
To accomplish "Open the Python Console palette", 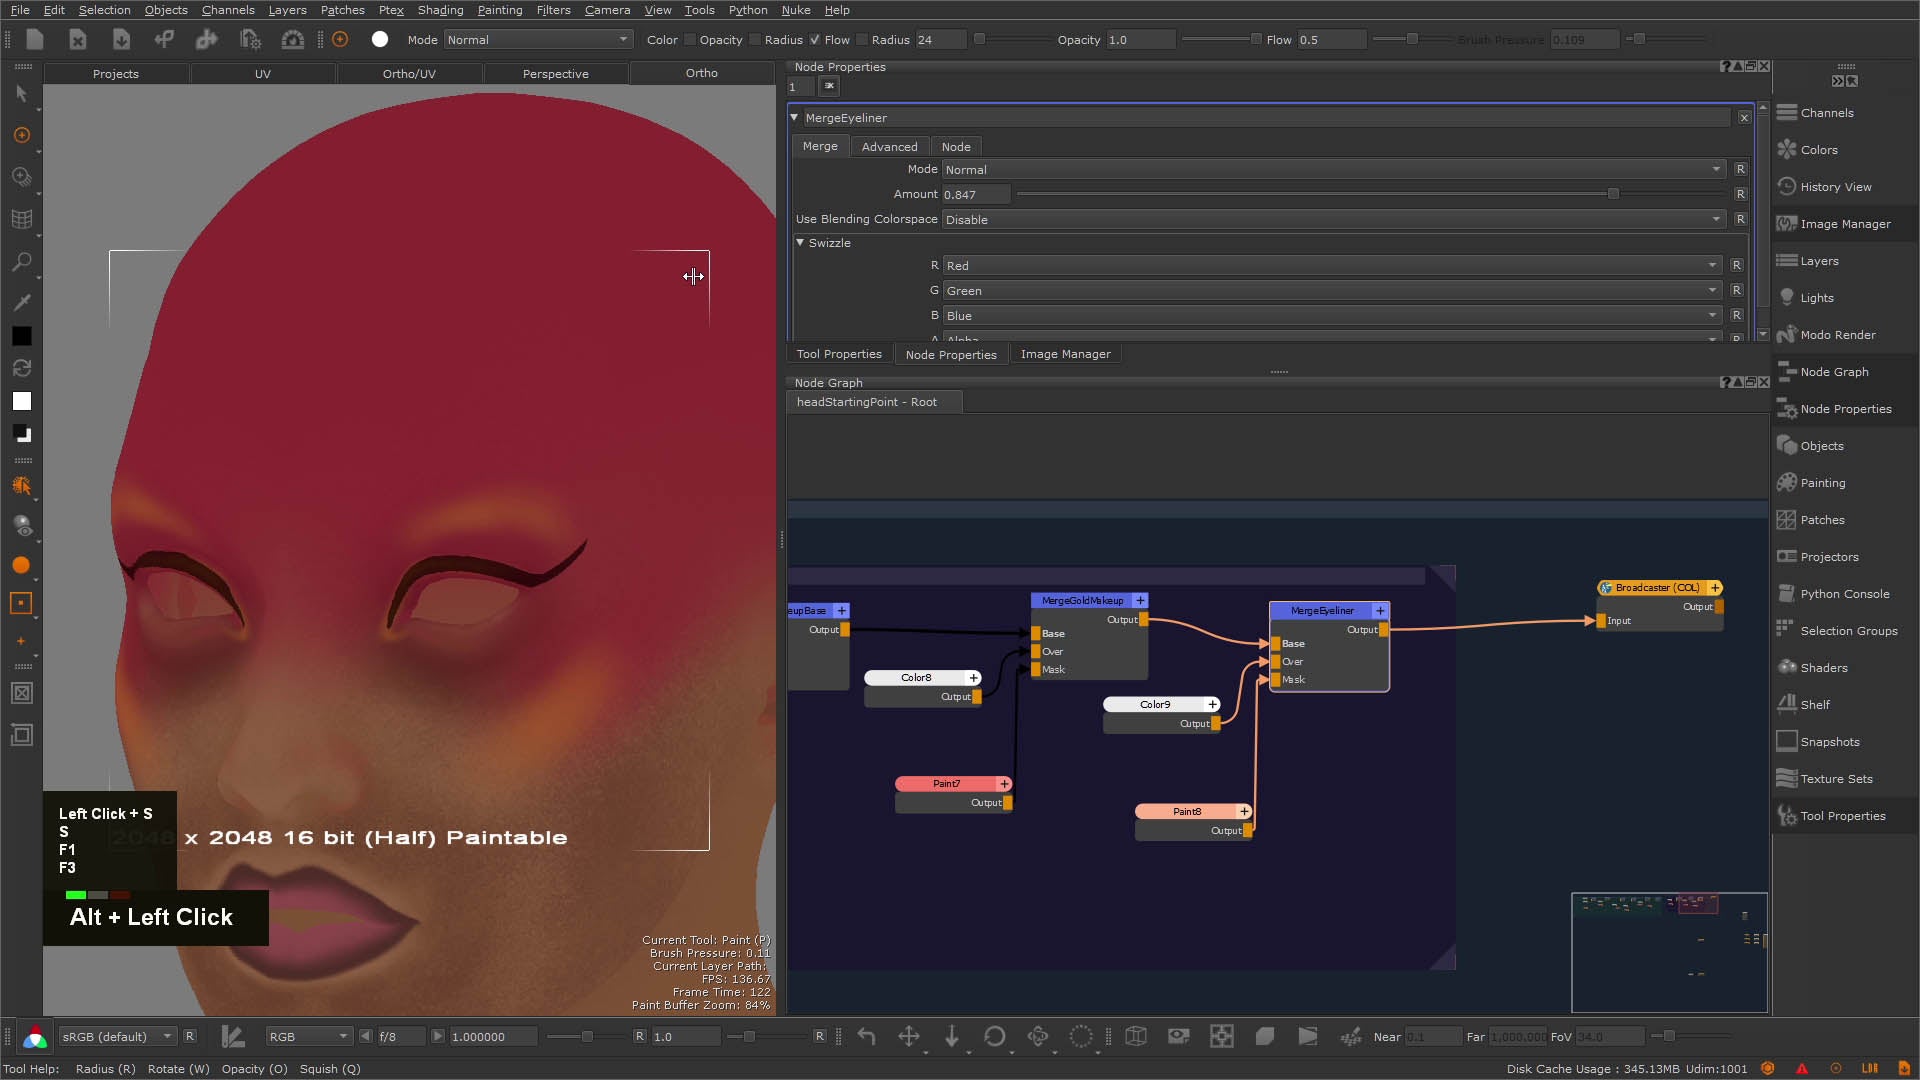I will click(x=1844, y=594).
